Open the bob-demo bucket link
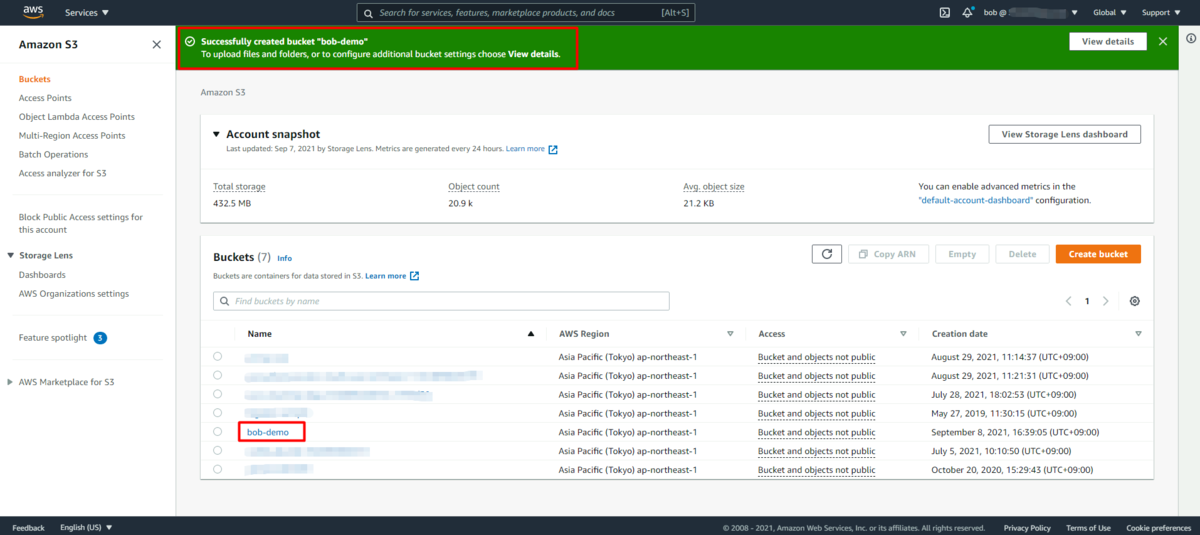The height and width of the screenshot is (535, 1200). tap(268, 432)
